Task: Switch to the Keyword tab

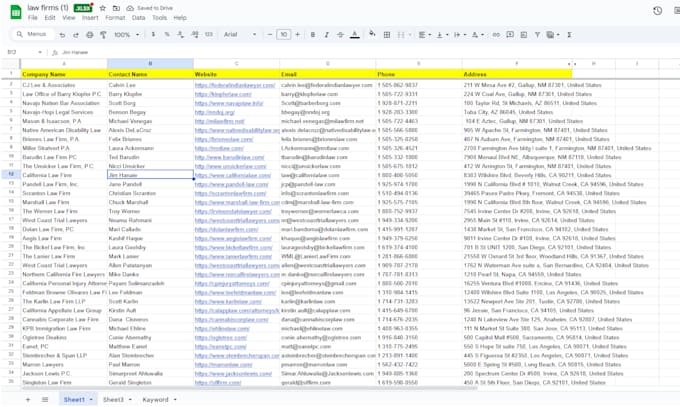Action: 155,400
